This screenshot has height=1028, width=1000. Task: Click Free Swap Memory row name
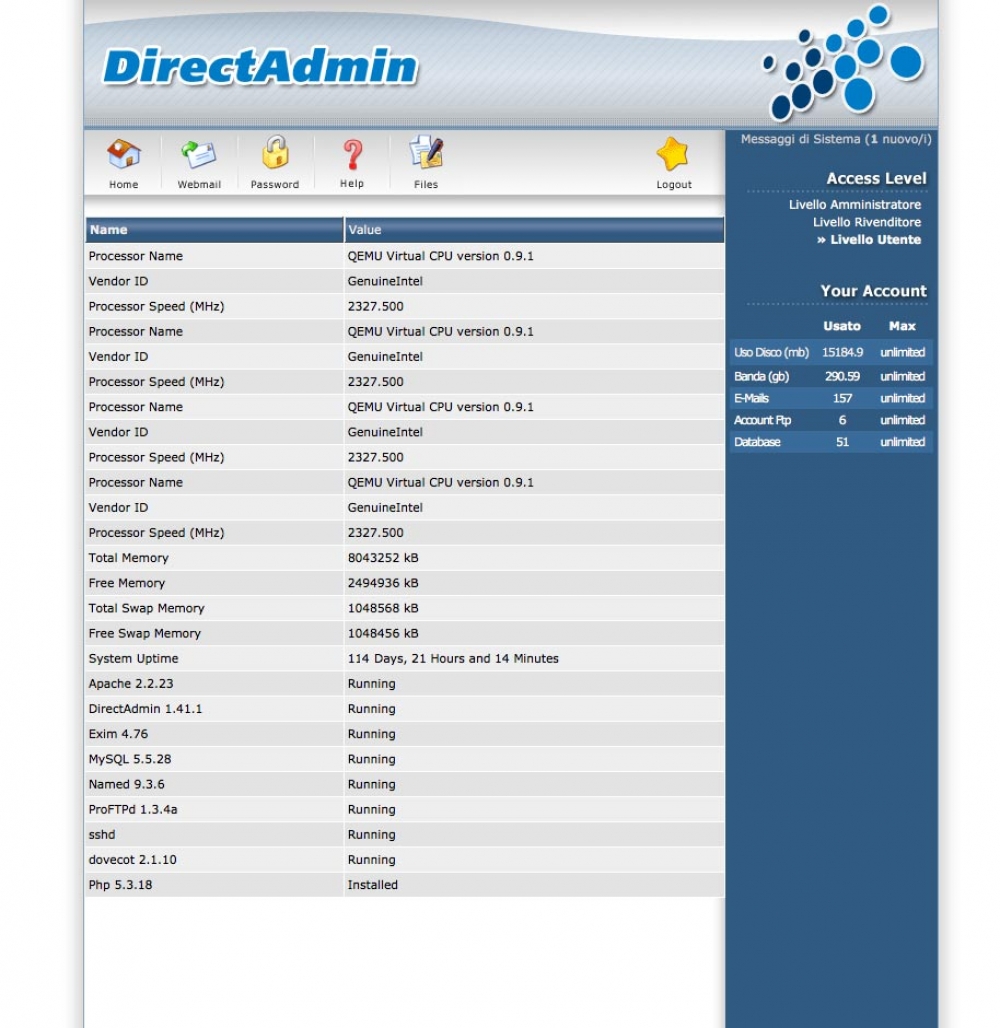[x=144, y=633]
